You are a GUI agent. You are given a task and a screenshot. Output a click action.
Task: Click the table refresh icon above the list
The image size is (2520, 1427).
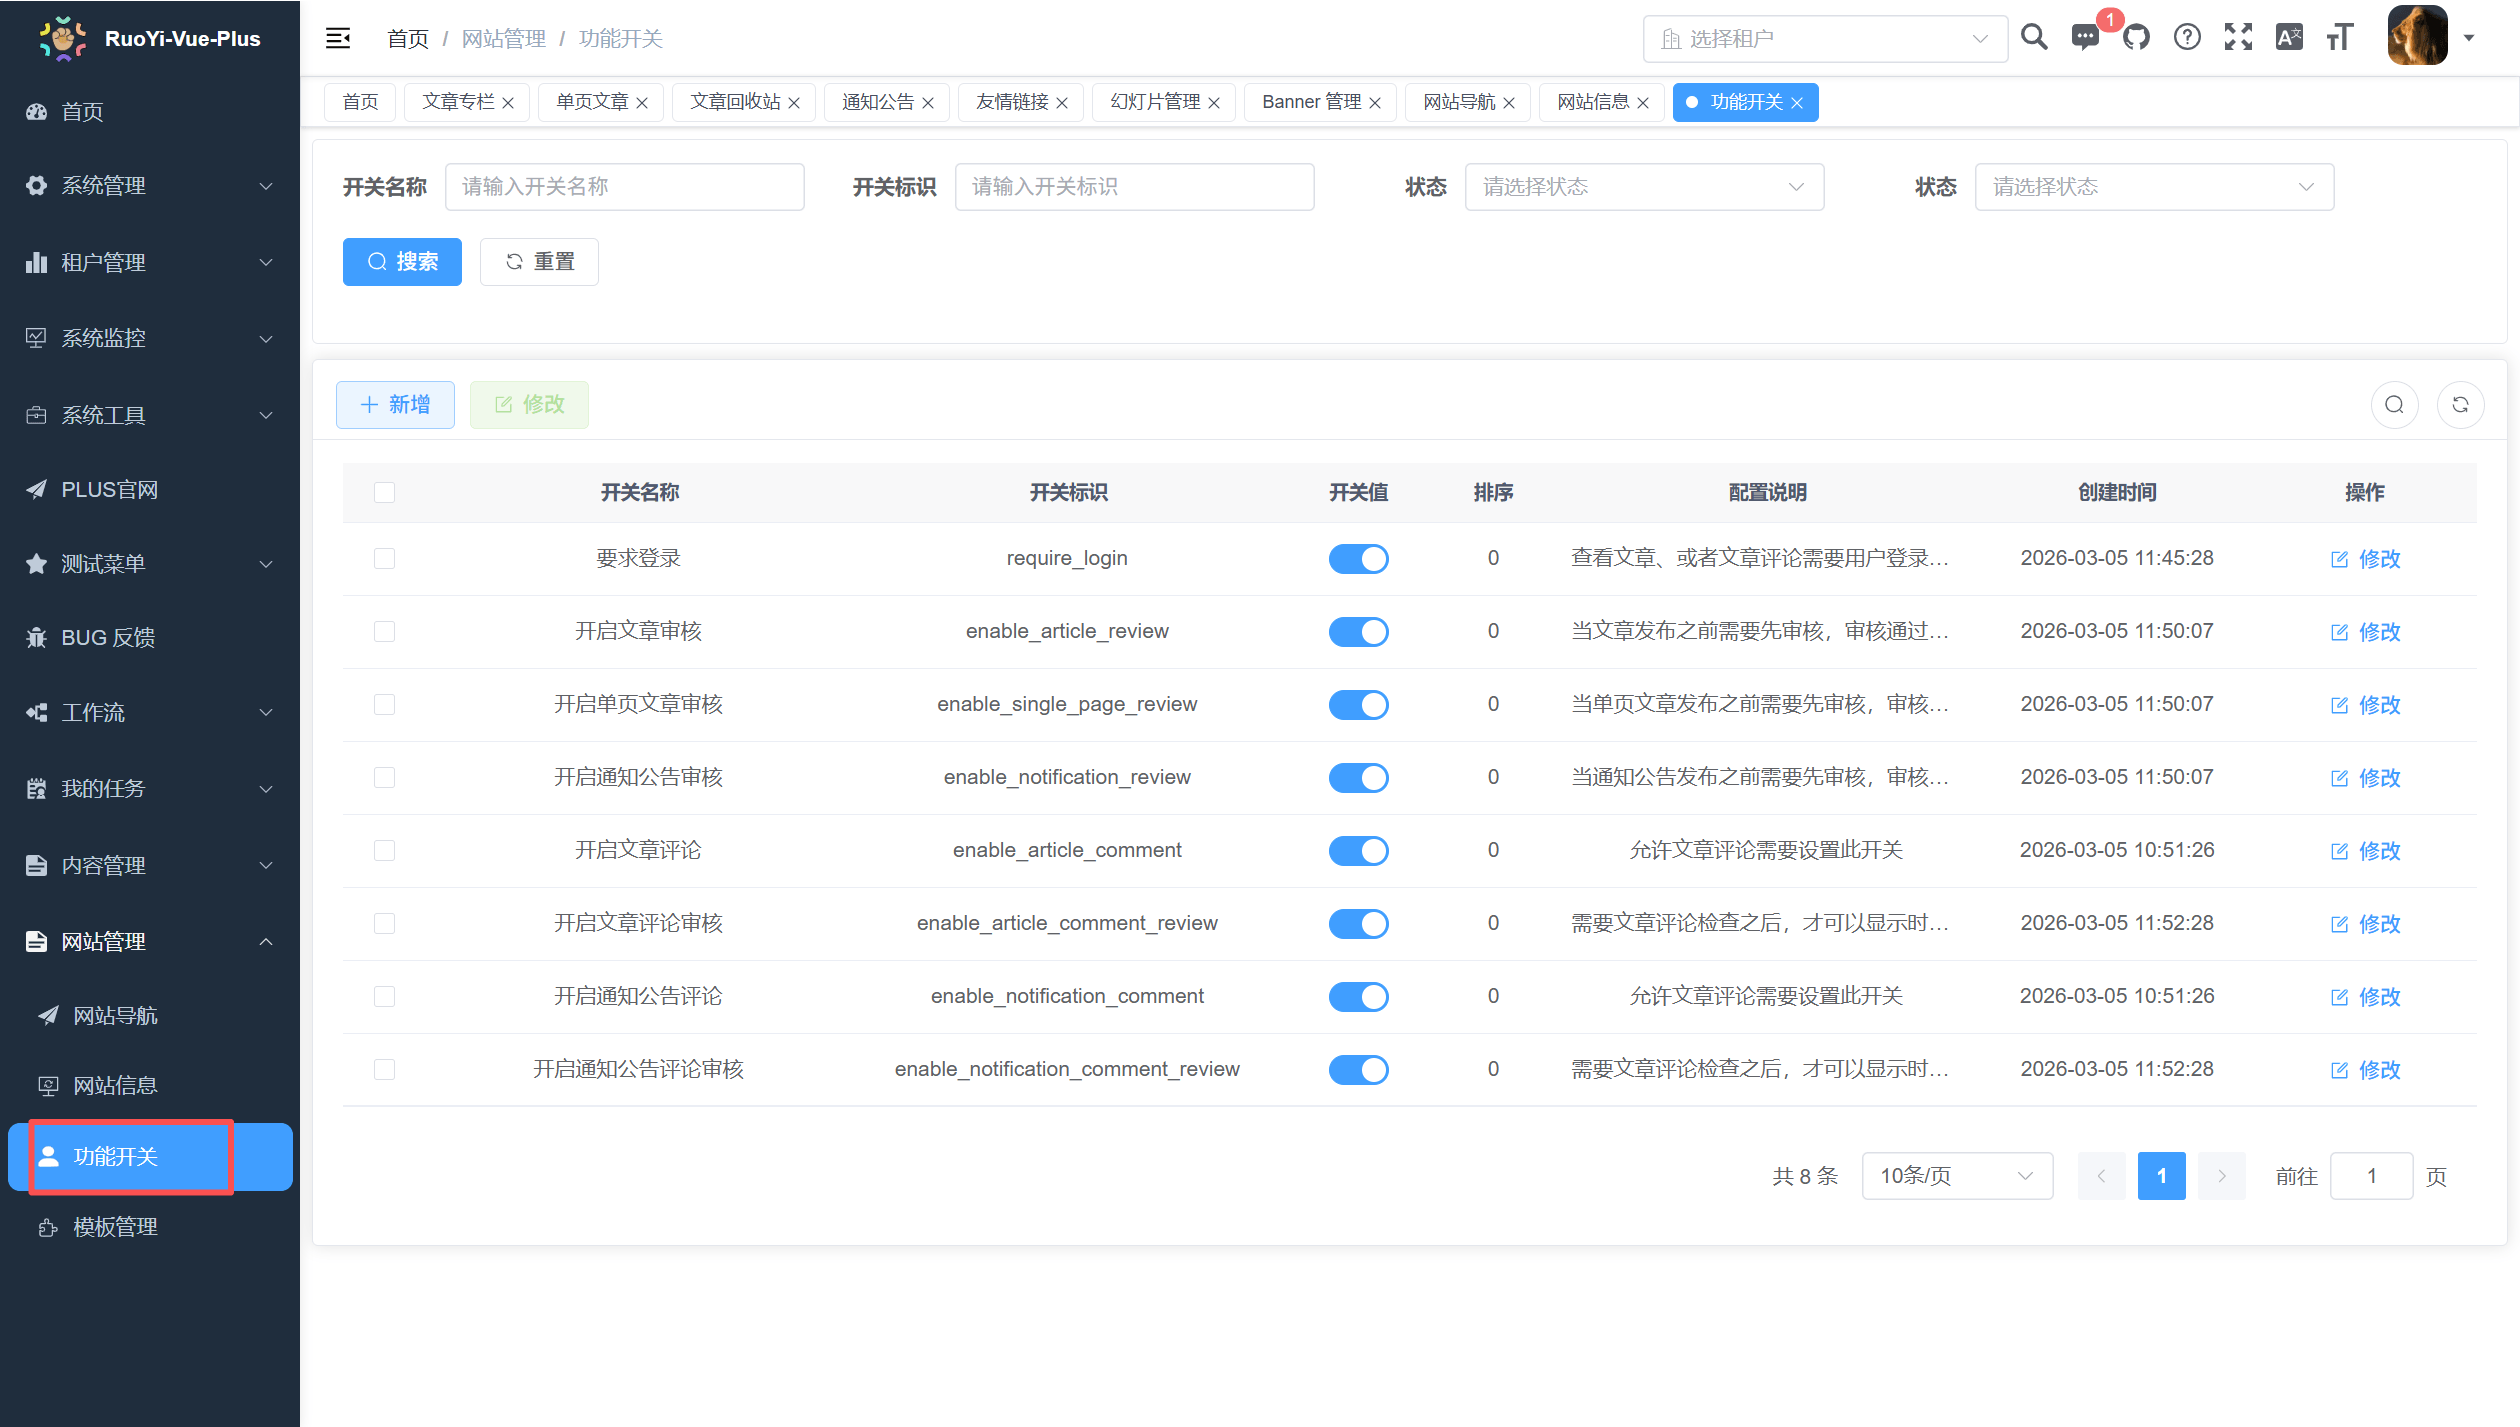(2461, 404)
